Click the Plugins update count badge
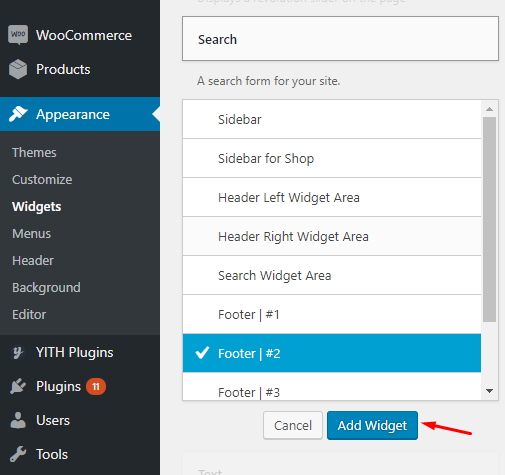505x475 pixels. tap(96, 387)
